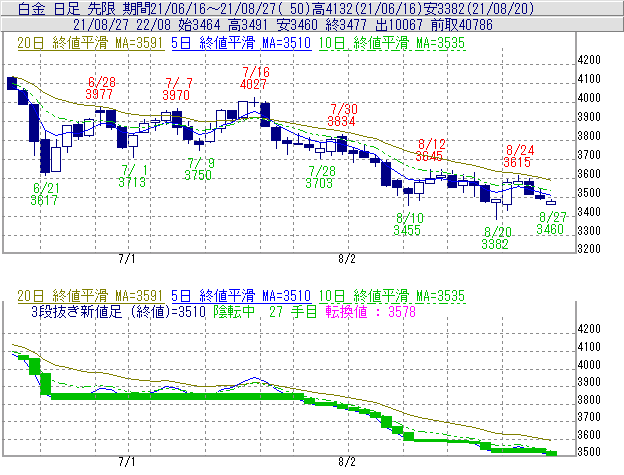Viewport: 624px width, 475px height.
Task: Click the 転換値 : 3578 reversal value
Action: [x=370, y=311]
